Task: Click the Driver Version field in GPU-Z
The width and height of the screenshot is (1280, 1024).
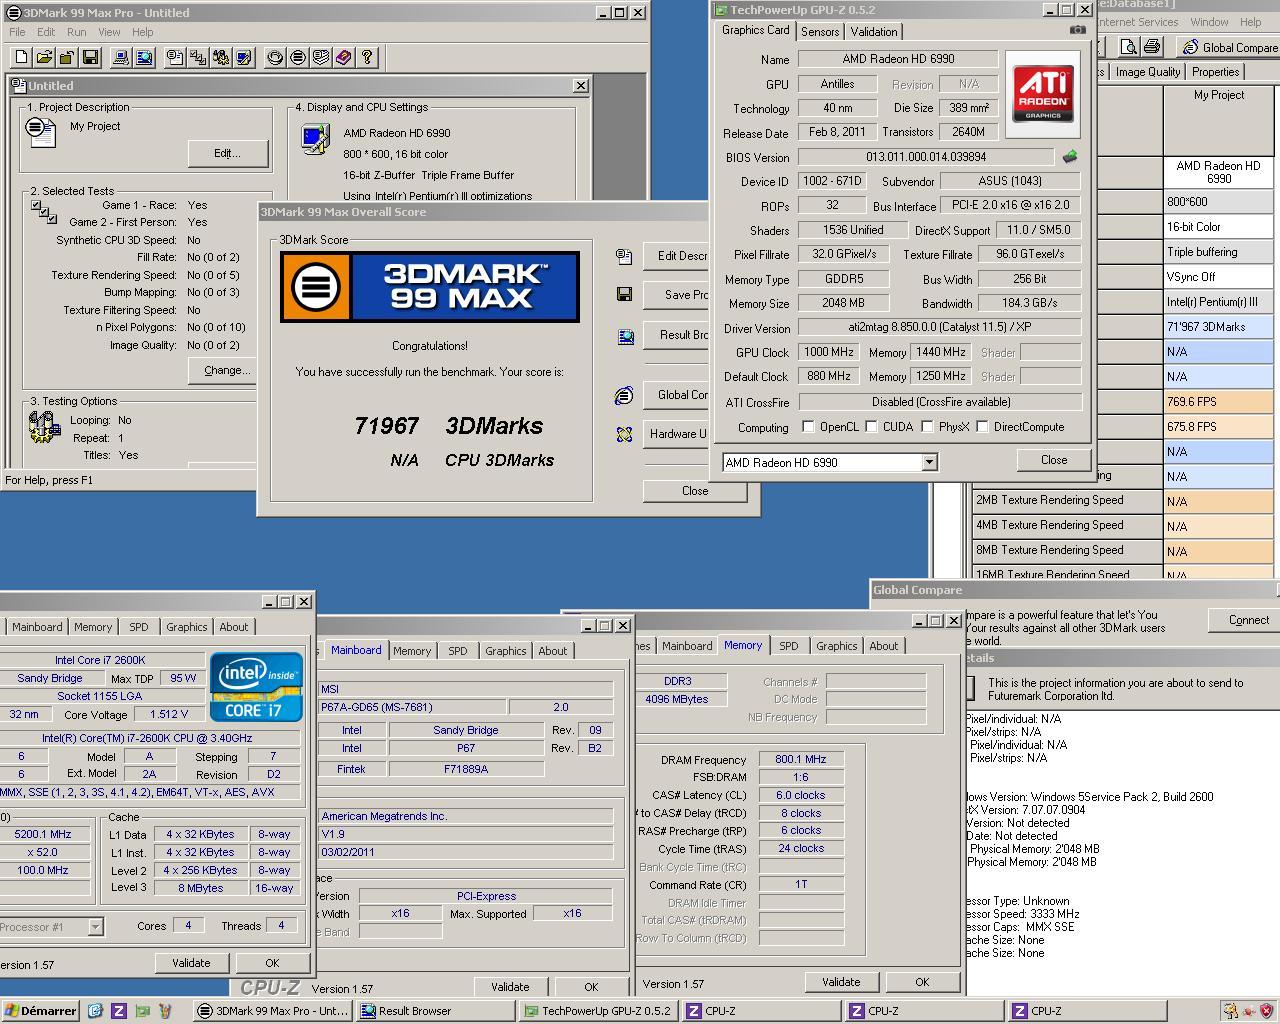Action: pyautogui.click(x=939, y=327)
